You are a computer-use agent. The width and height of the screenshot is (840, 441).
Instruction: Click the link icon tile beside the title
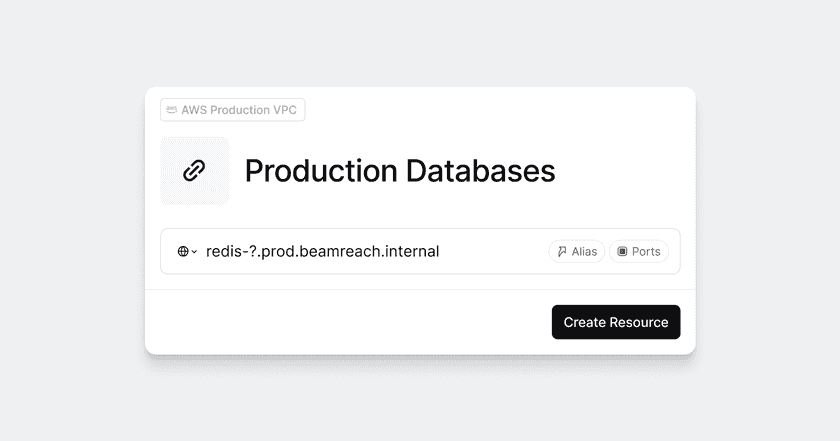click(x=194, y=171)
